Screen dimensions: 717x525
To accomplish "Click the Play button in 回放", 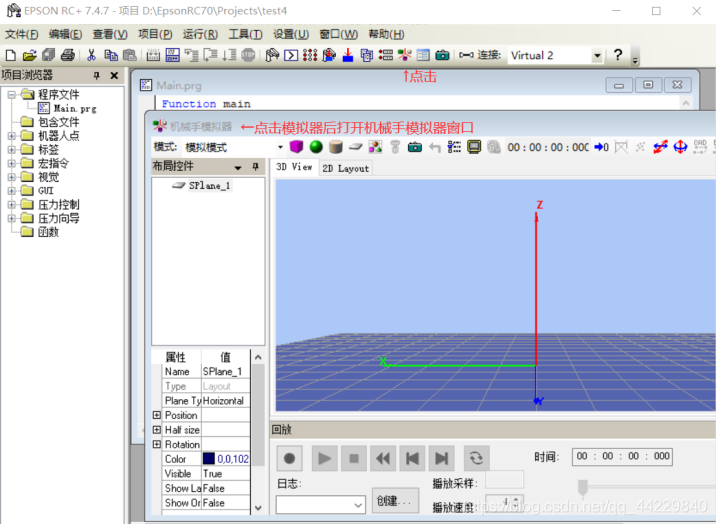I will (x=324, y=458).
